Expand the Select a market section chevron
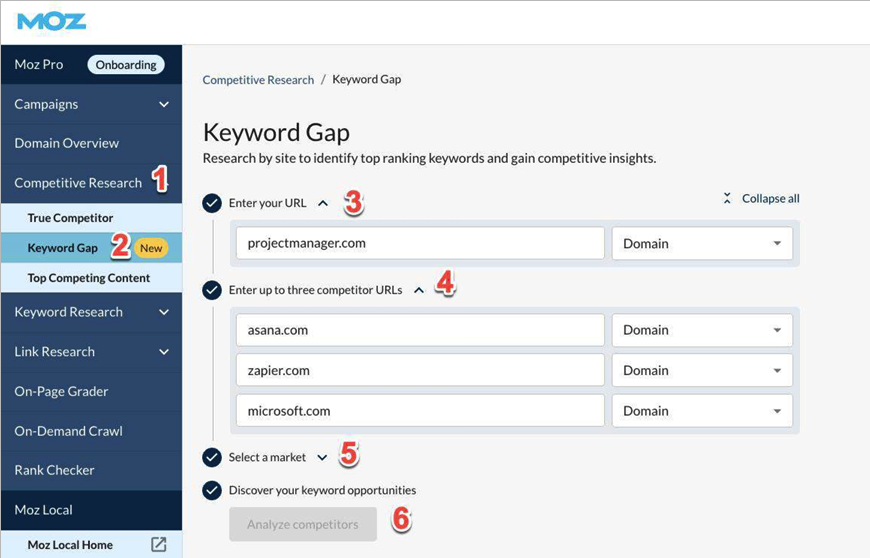 pos(322,458)
